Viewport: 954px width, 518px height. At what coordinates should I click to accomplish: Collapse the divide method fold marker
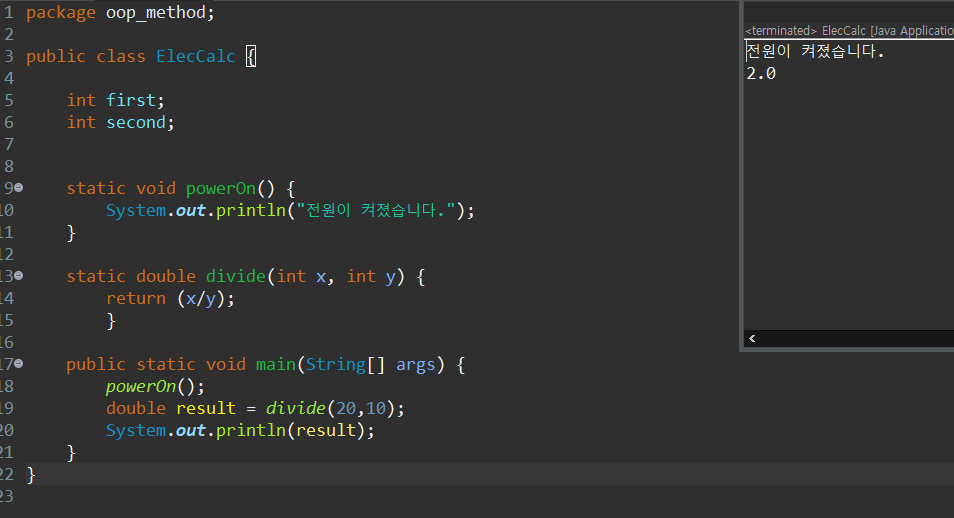[x=19, y=276]
